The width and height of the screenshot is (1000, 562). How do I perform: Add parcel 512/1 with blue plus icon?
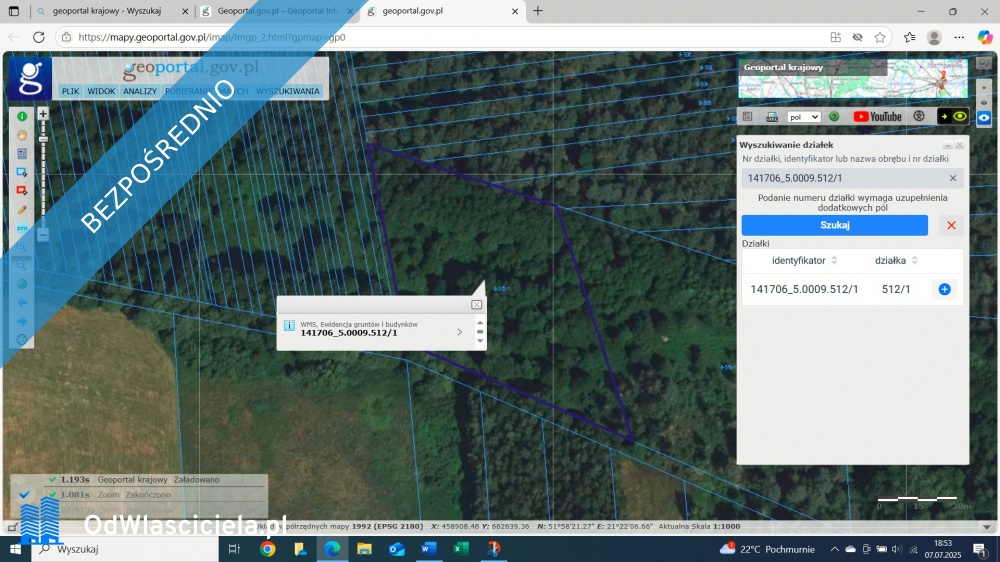coord(944,289)
